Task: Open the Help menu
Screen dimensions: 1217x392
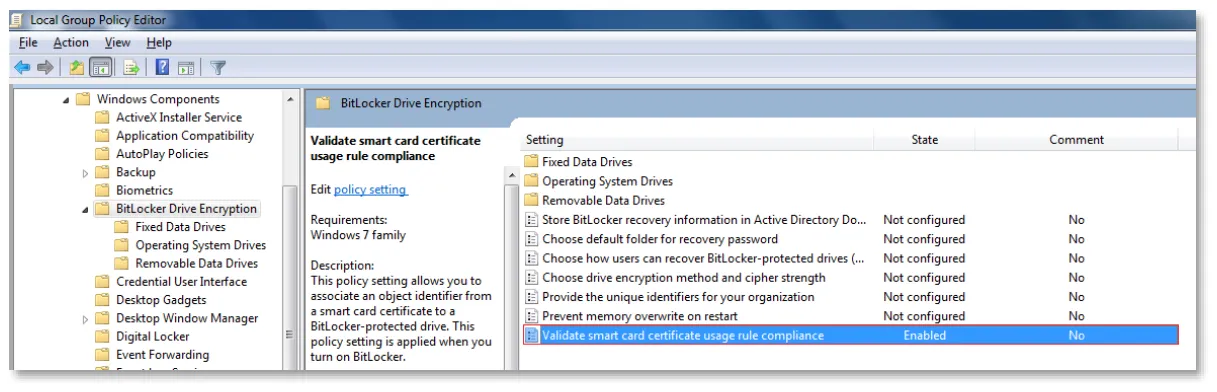Action: (x=159, y=43)
